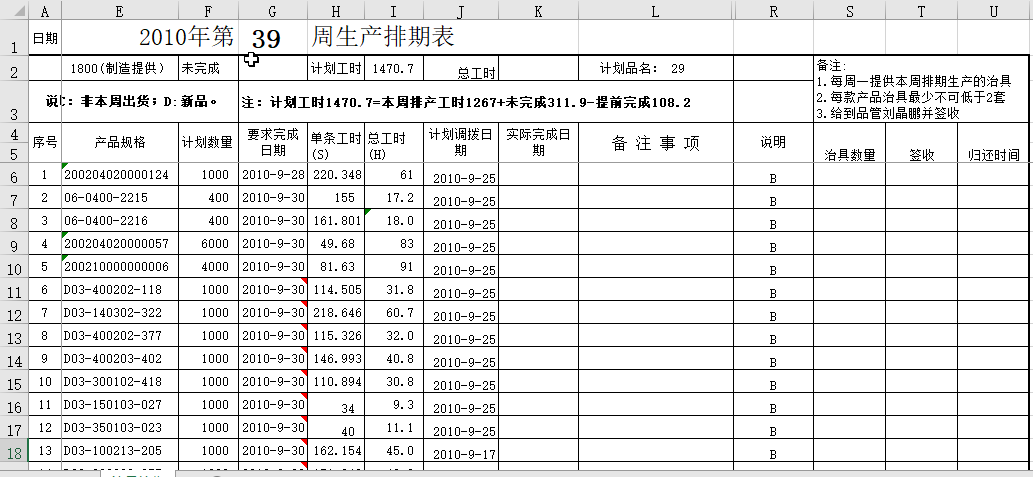Click the 签收 heading cell
Viewport: 1033px width, 477px height.
point(921,155)
